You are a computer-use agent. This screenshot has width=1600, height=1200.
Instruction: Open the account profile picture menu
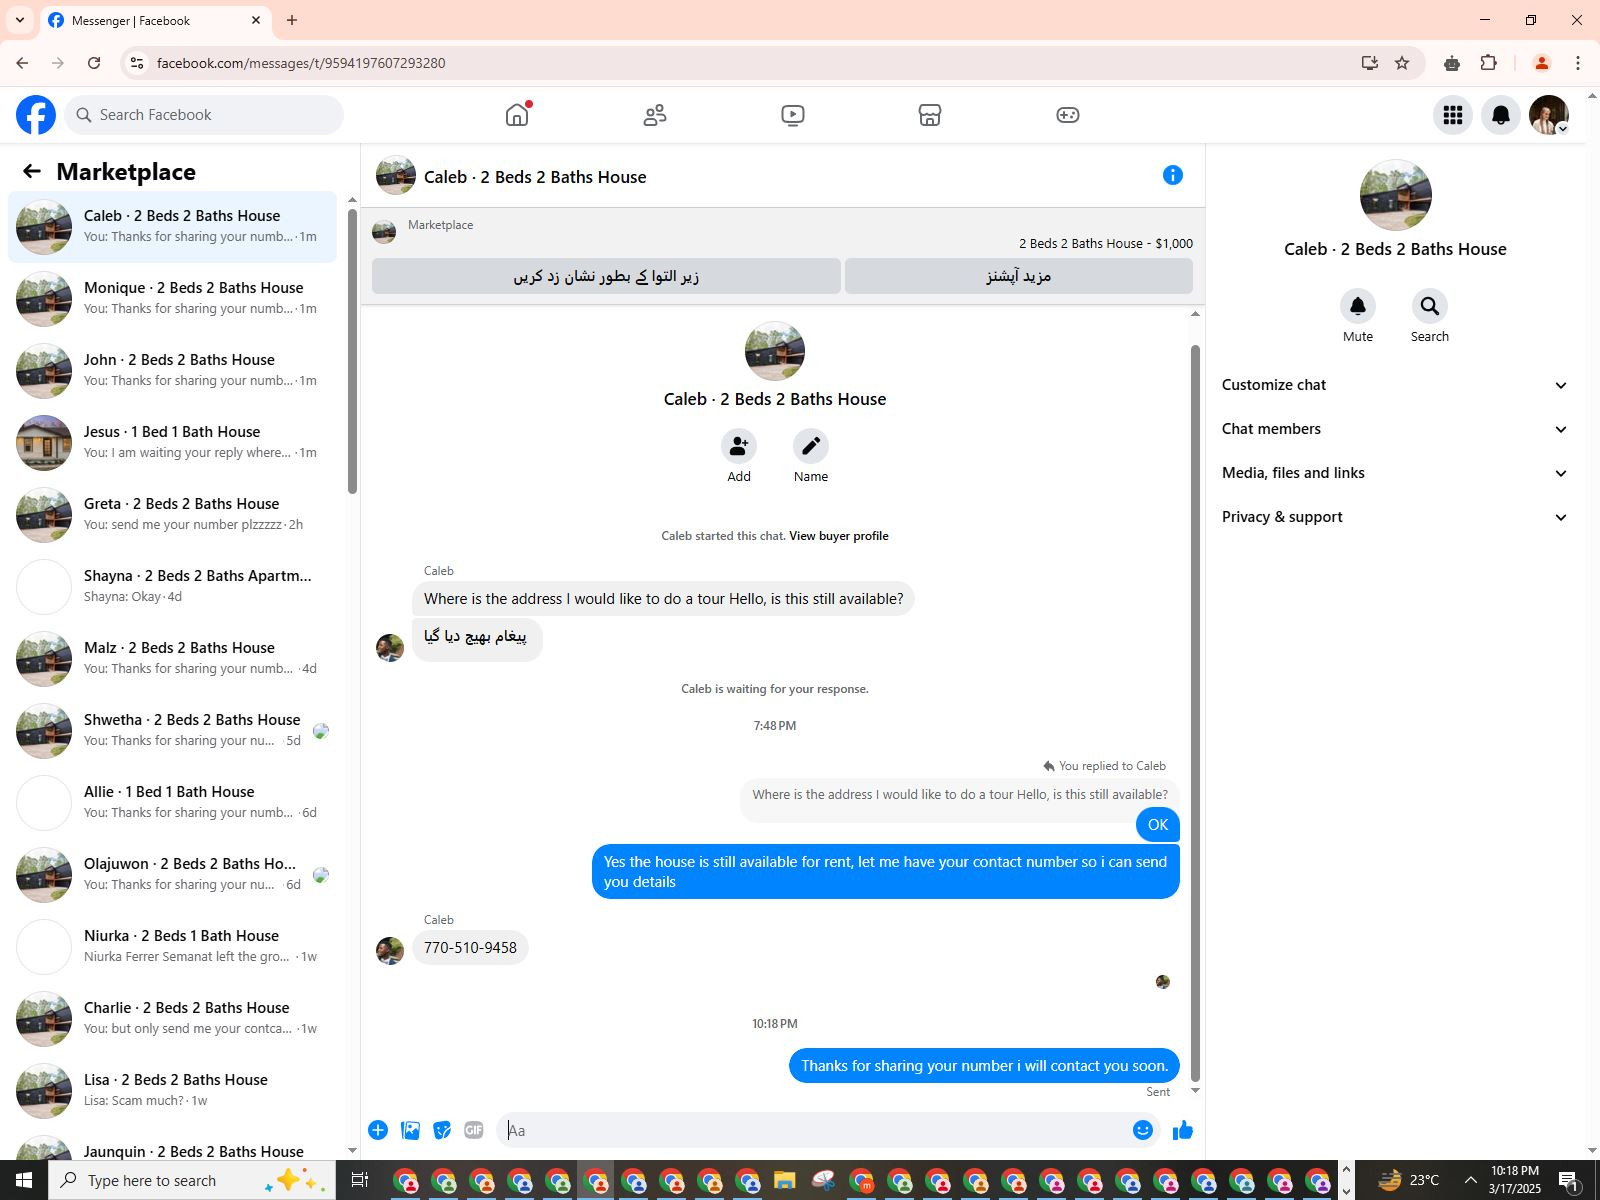(x=1549, y=115)
